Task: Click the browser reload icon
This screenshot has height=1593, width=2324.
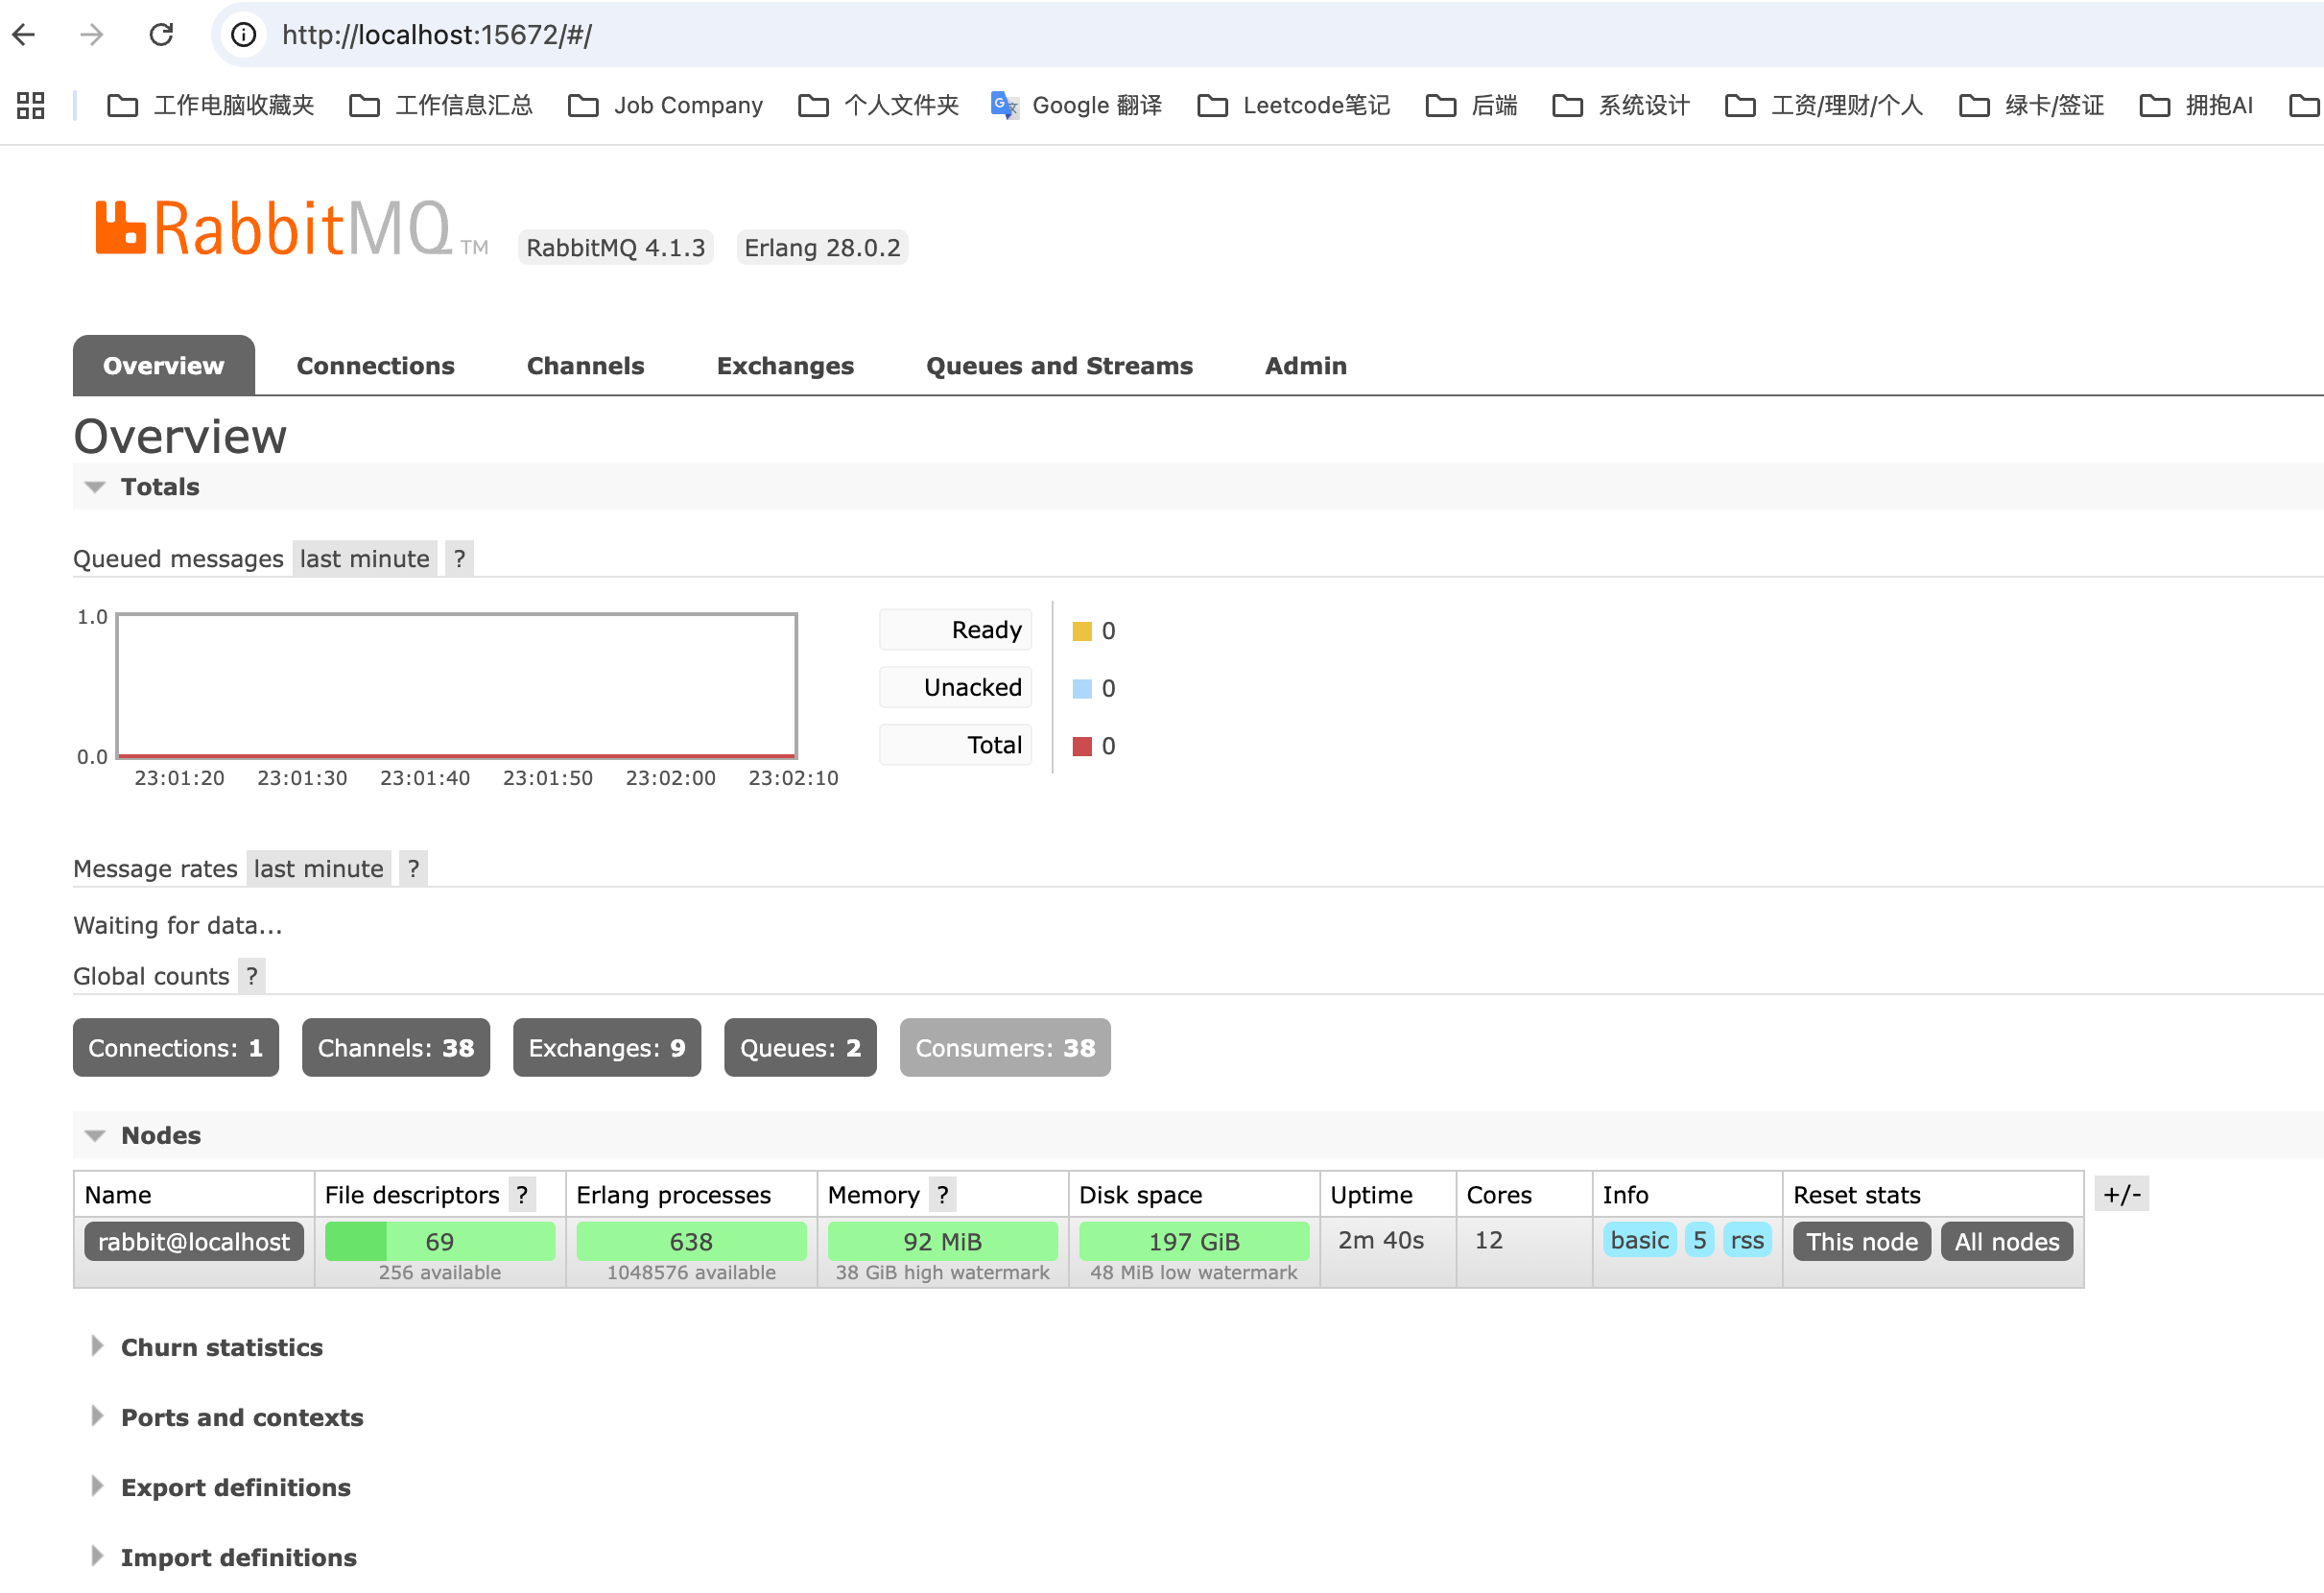Action: coord(161,35)
